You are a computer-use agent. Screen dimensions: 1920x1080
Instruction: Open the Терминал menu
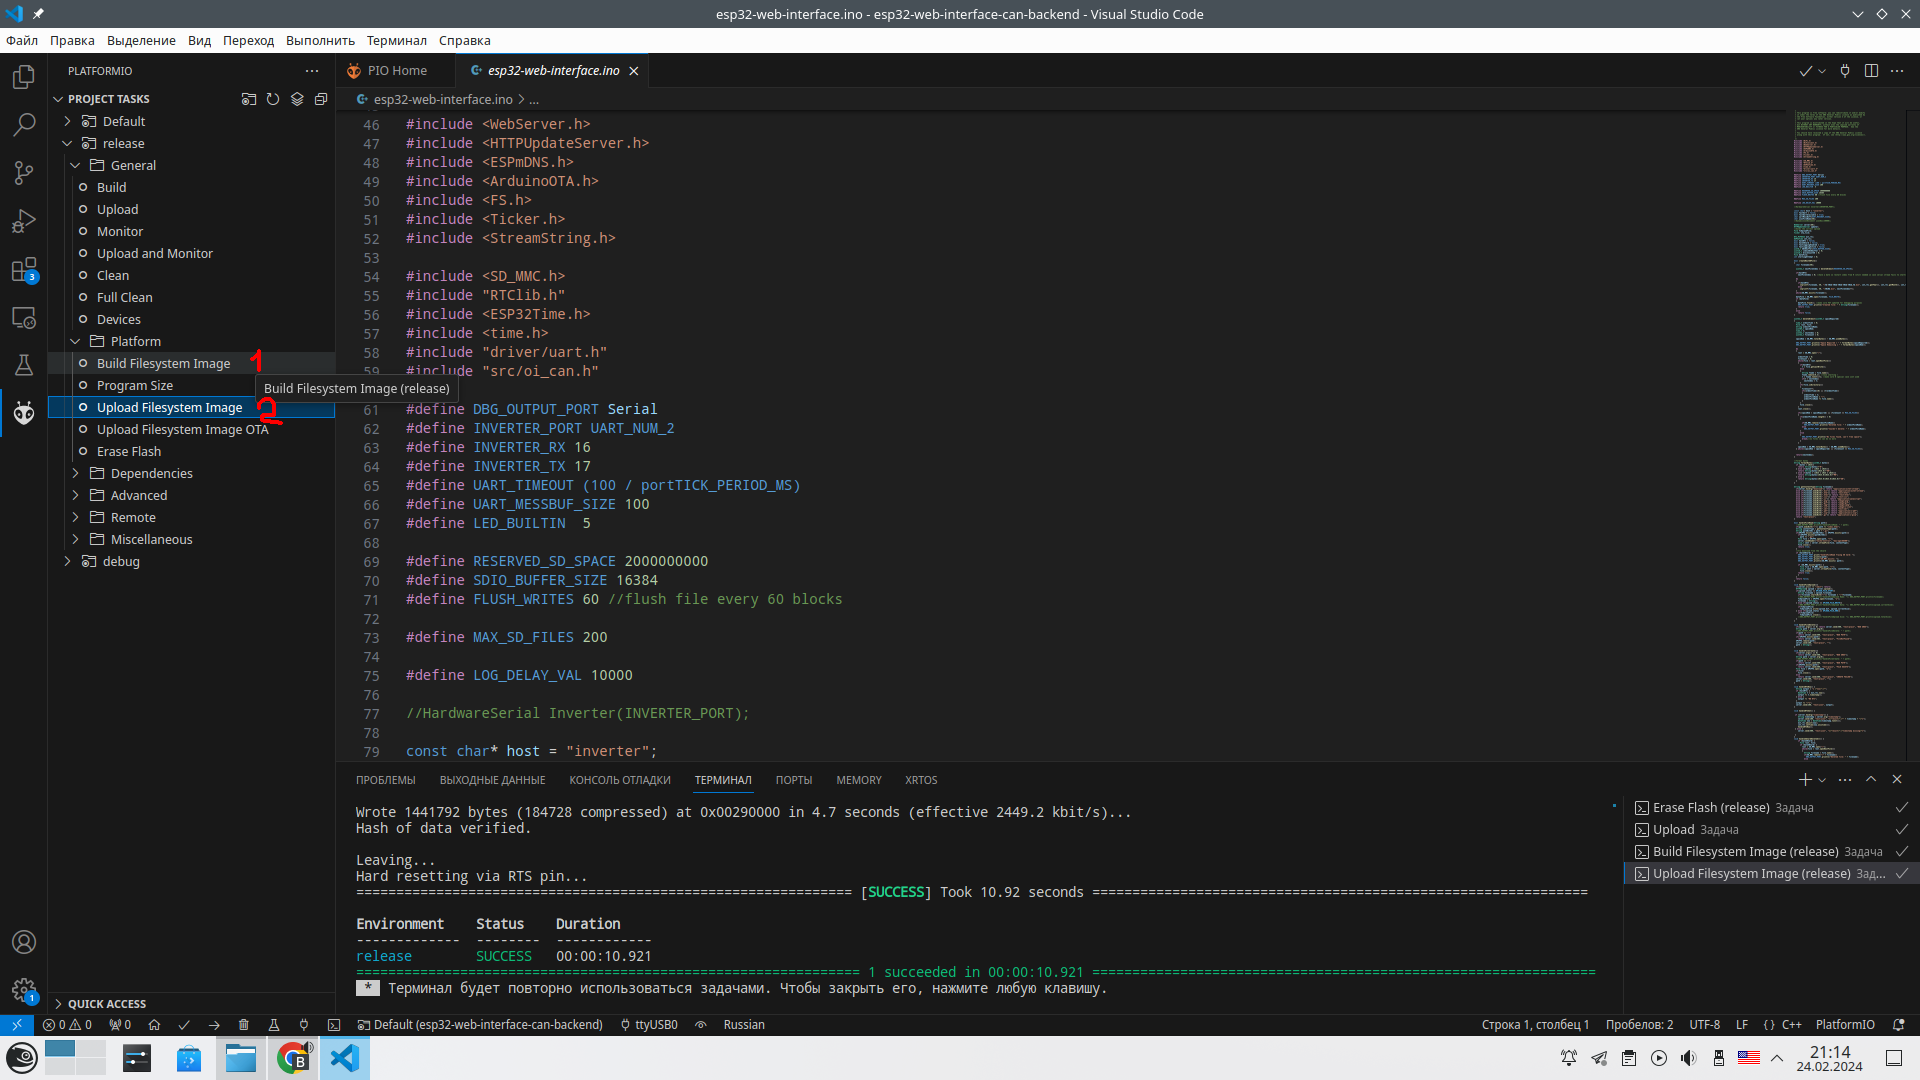[396, 41]
